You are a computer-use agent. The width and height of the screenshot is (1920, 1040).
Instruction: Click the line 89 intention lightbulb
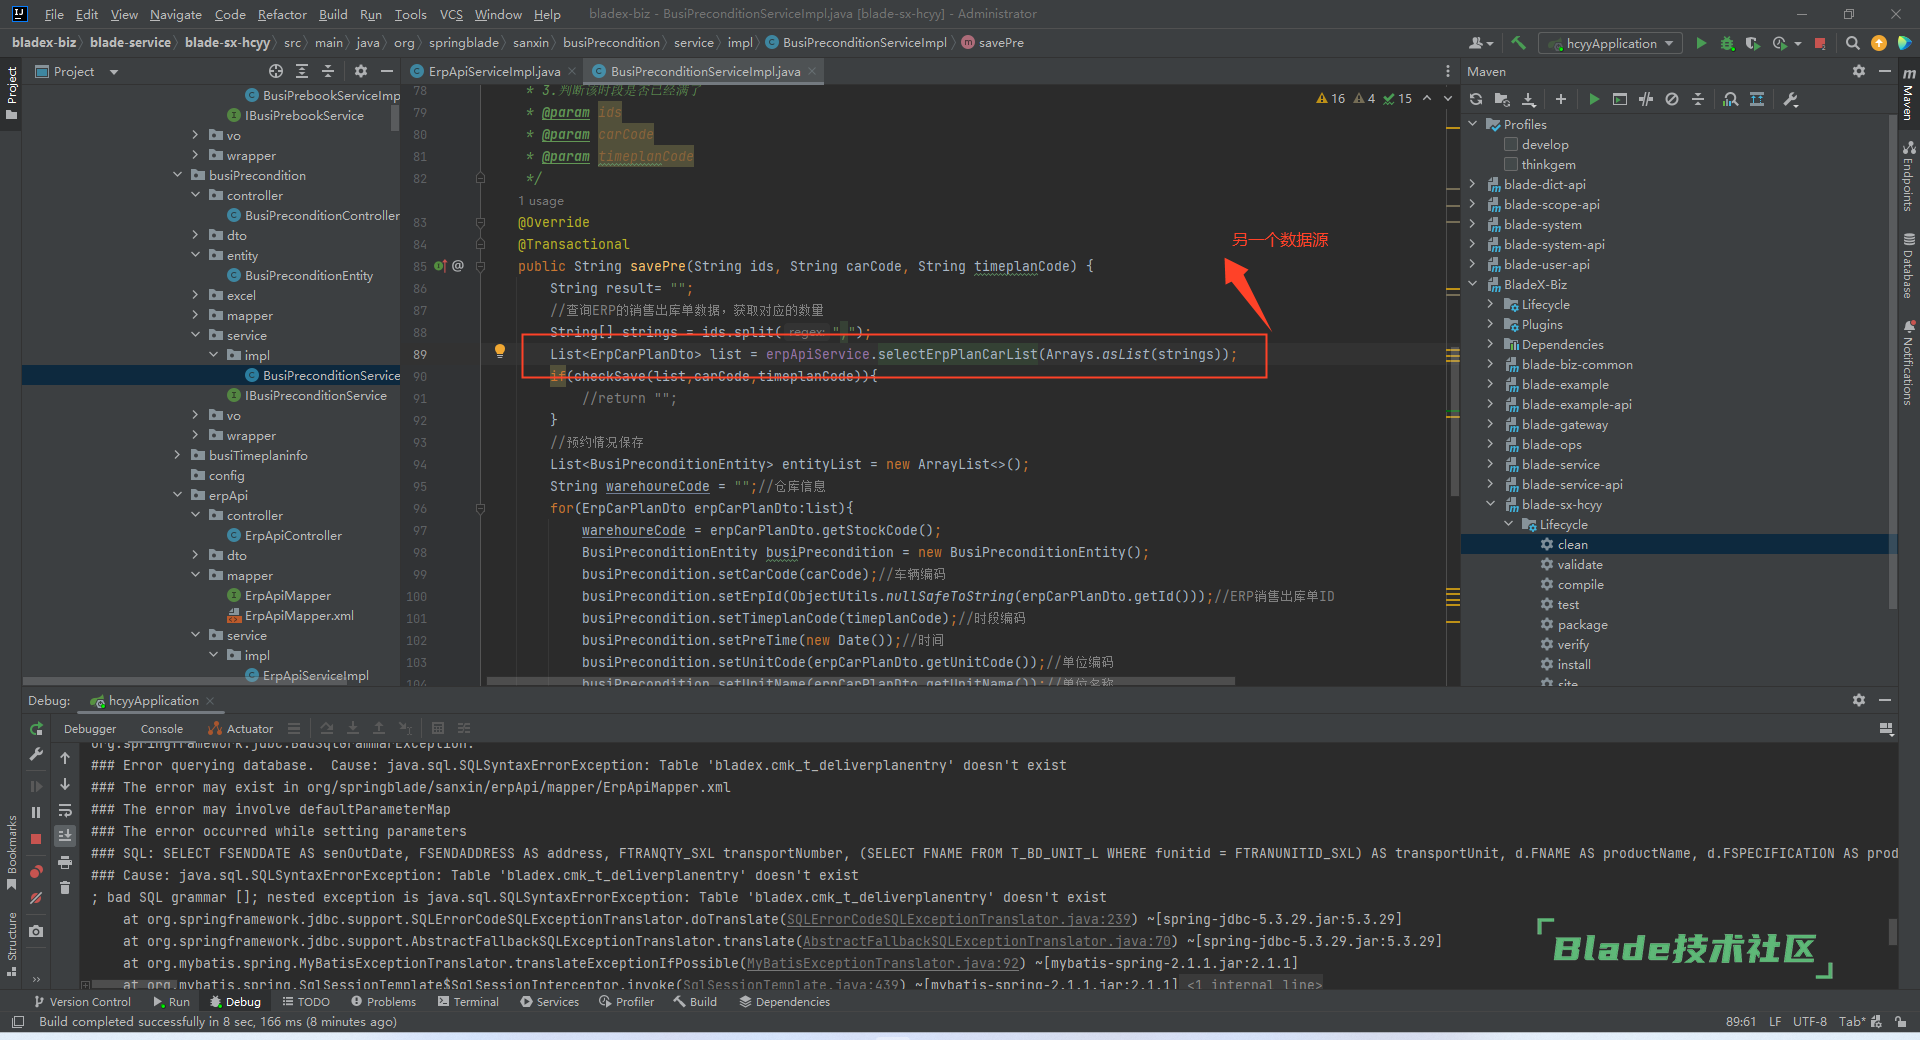(500, 351)
